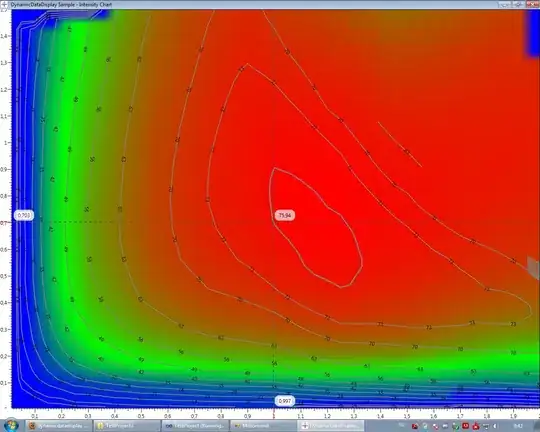
Task: Click the network tray icon
Action: (486, 426)
